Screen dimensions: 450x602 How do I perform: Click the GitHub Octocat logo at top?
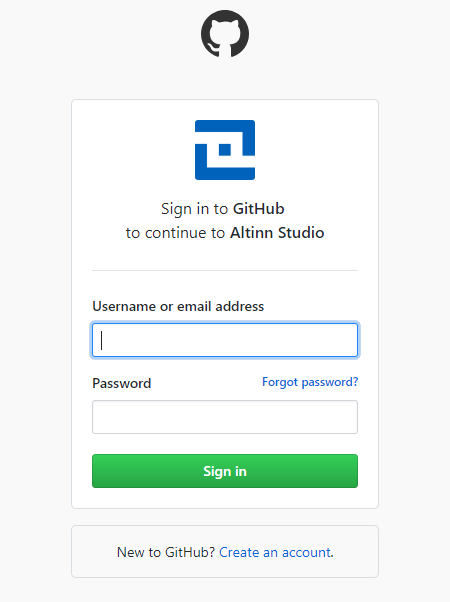click(x=225, y=33)
